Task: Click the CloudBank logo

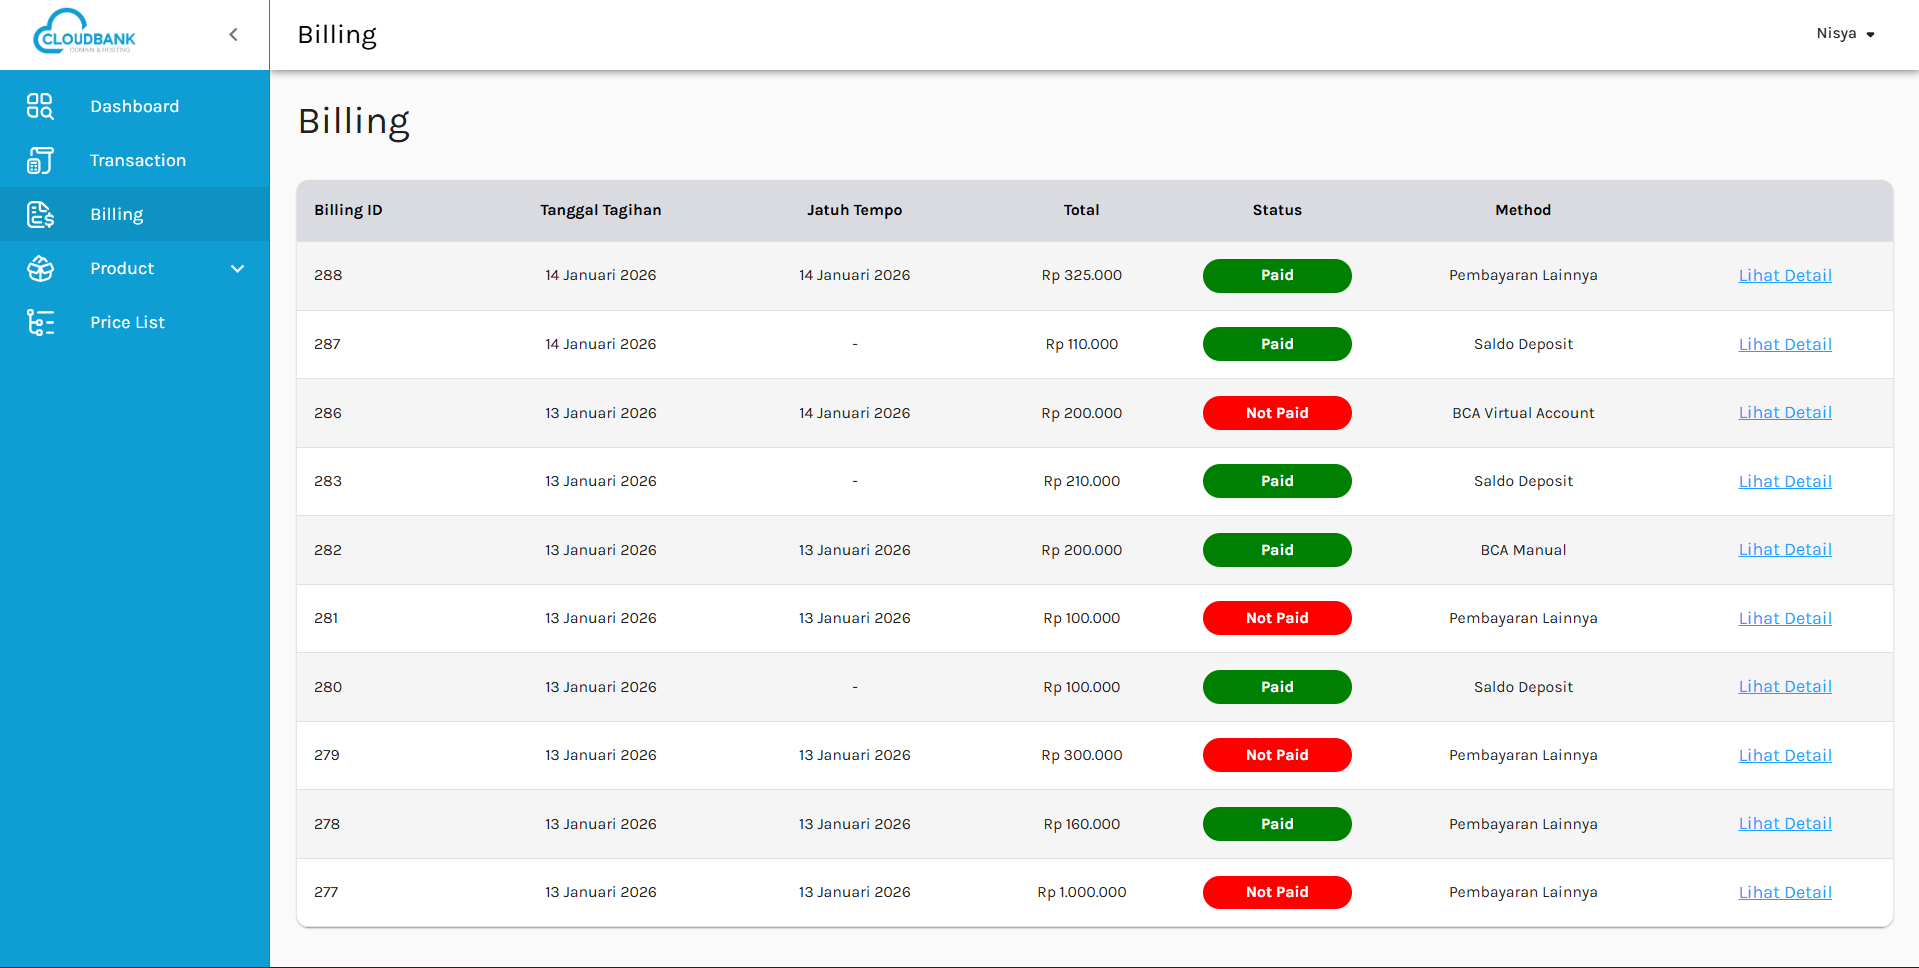Action: (84, 33)
